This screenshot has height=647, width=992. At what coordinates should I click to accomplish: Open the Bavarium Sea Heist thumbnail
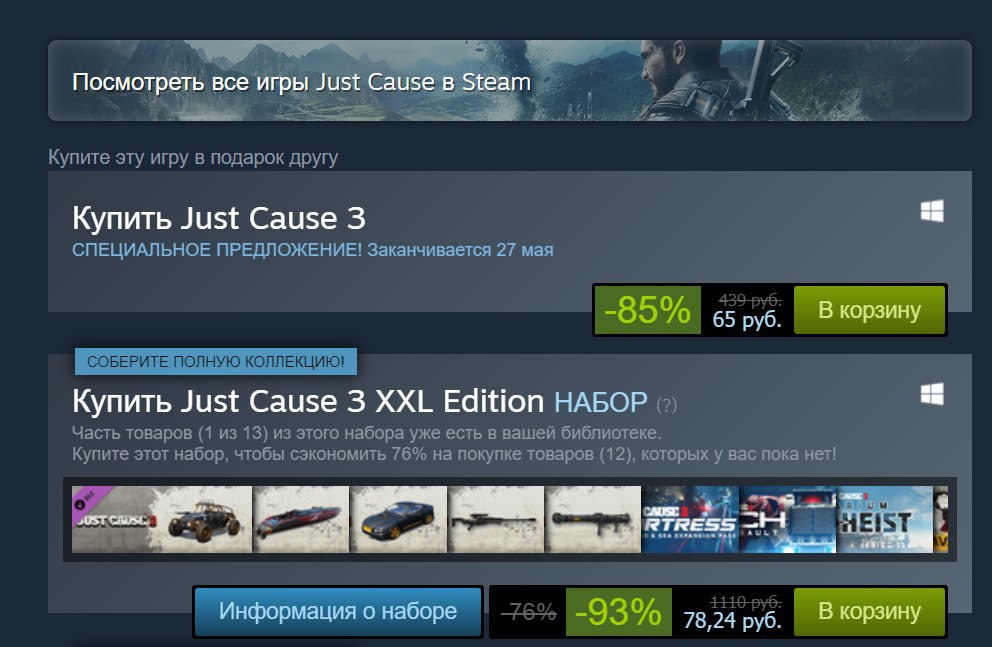(x=884, y=519)
